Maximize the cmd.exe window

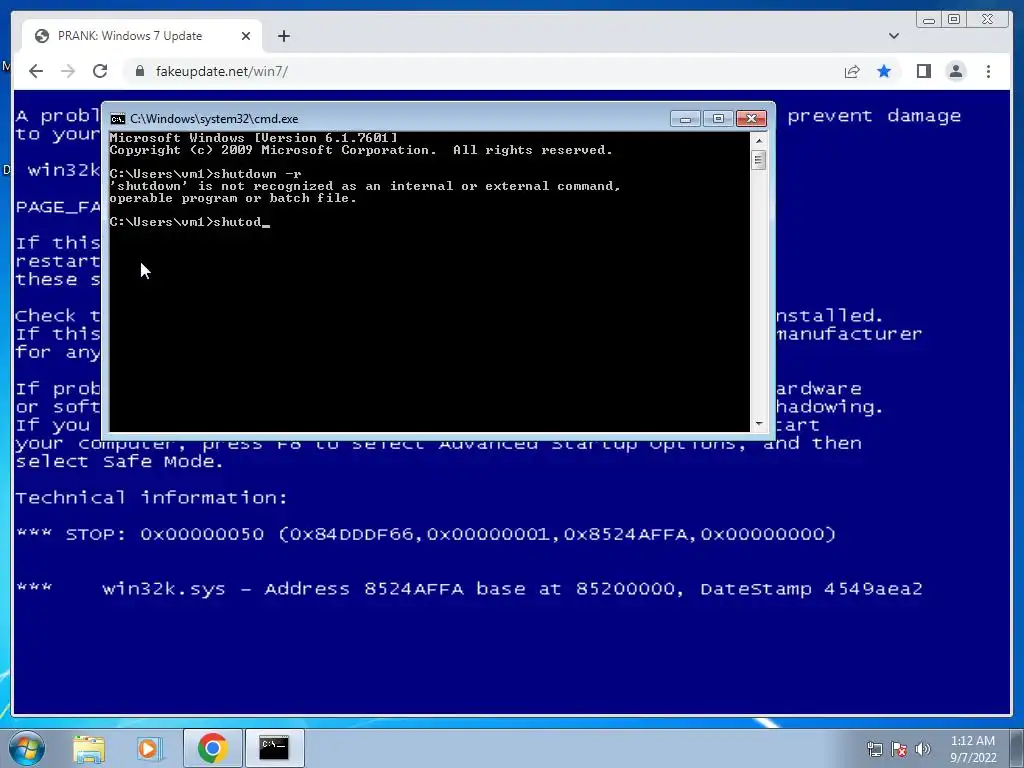(718, 119)
